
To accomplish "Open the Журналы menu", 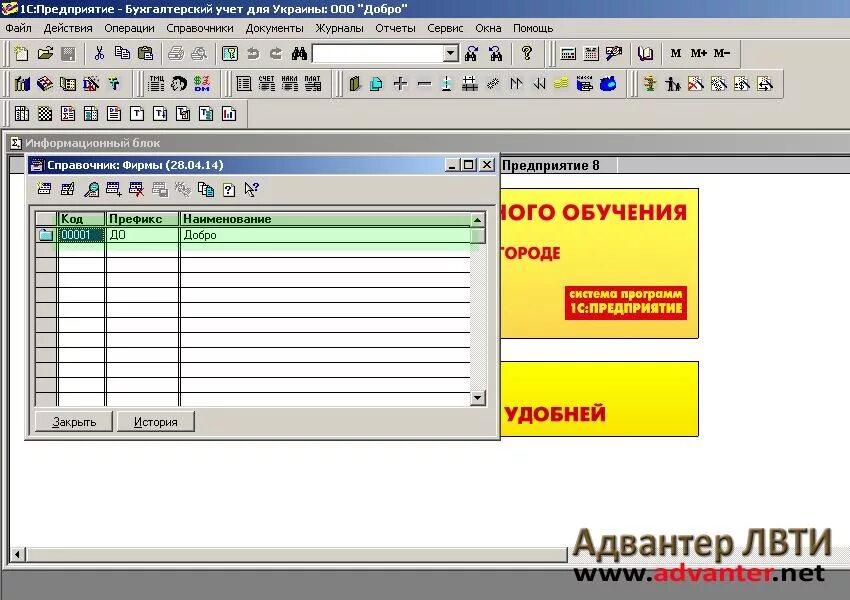I will pos(339,28).
